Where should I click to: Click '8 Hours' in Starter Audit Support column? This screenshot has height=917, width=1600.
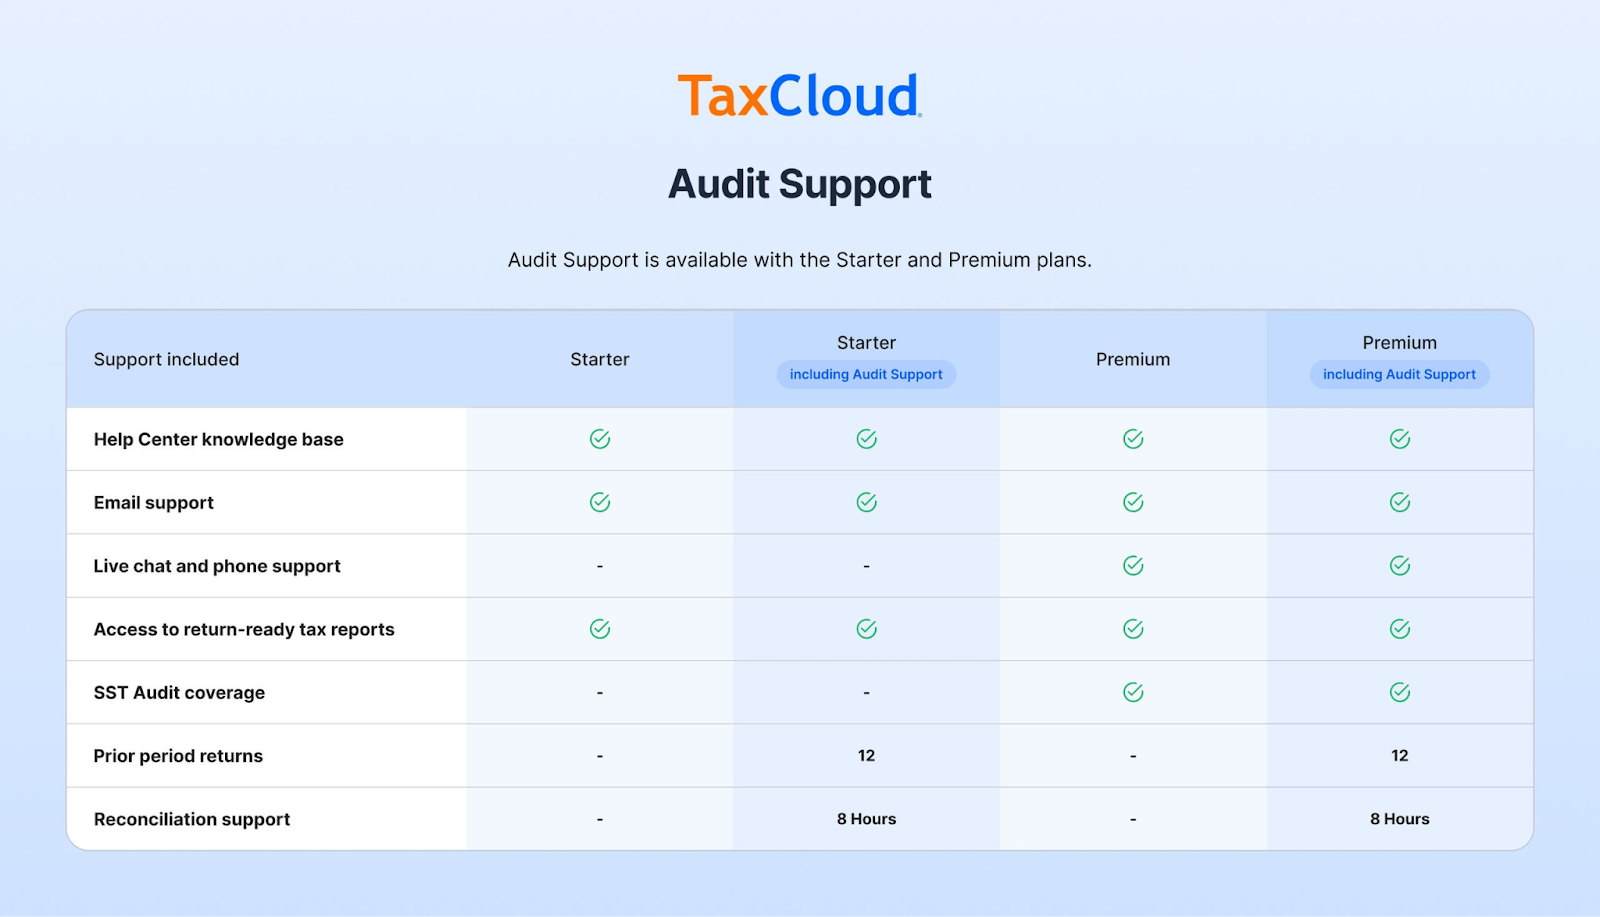(x=867, y=819)
